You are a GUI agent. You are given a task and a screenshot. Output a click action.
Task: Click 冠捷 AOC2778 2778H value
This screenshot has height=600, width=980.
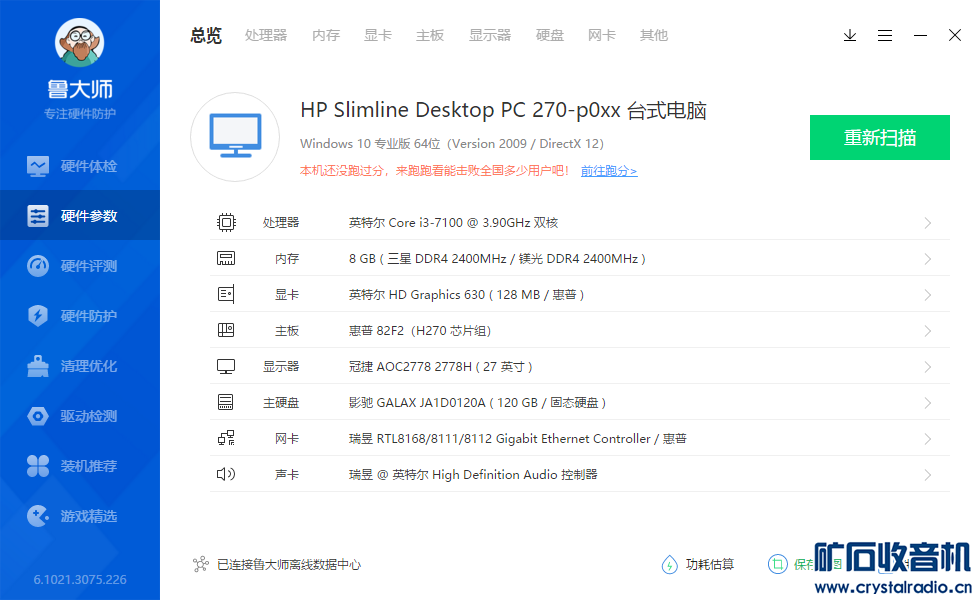point(441,366)
